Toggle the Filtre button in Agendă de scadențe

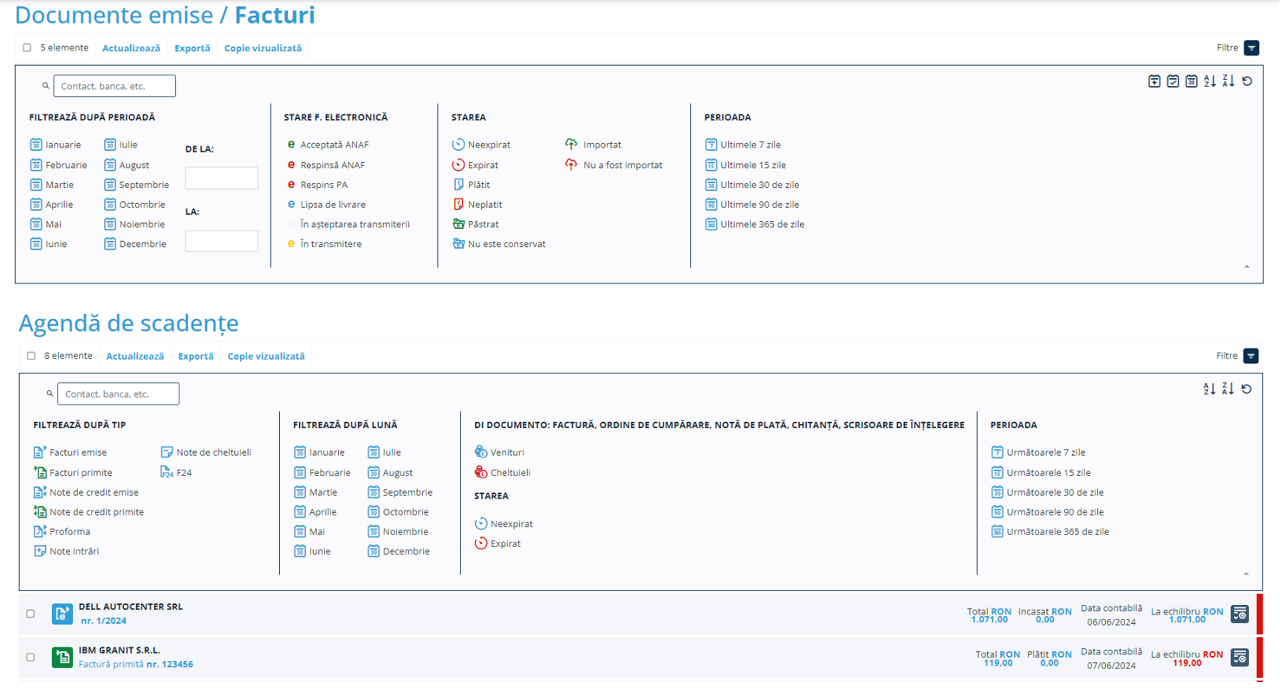[x=1251, y=356]
